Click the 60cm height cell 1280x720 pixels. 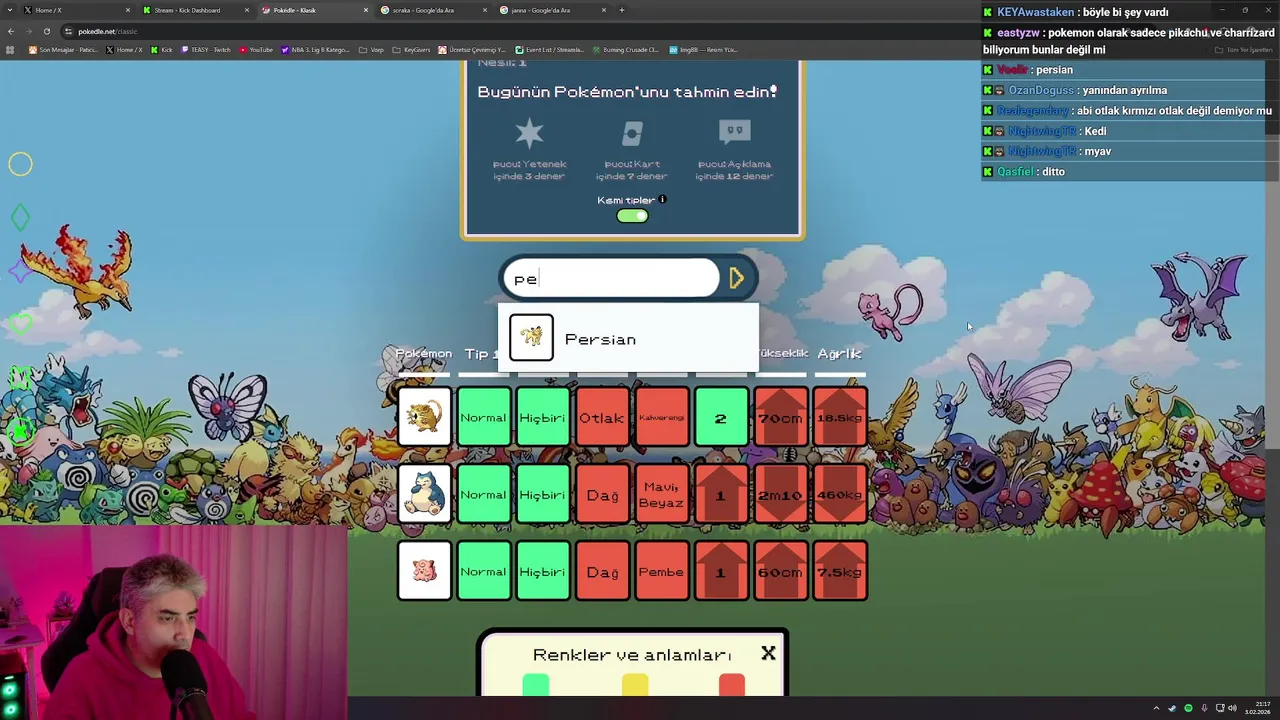click(x=781, y=571)
